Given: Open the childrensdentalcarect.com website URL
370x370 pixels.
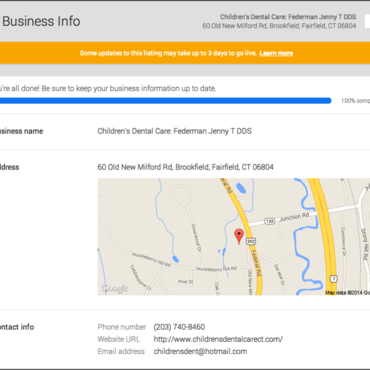Looking at the screenshot, I should 218,339.
